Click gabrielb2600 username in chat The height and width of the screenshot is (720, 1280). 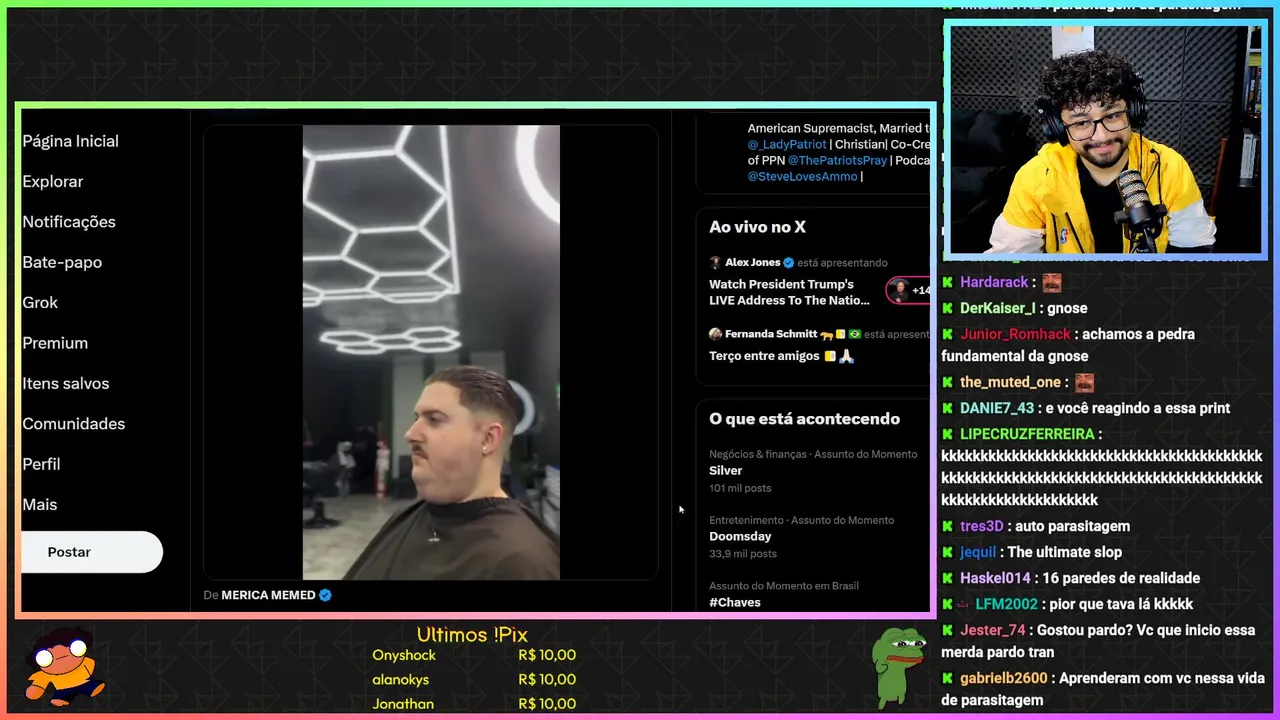point(1003,678)
